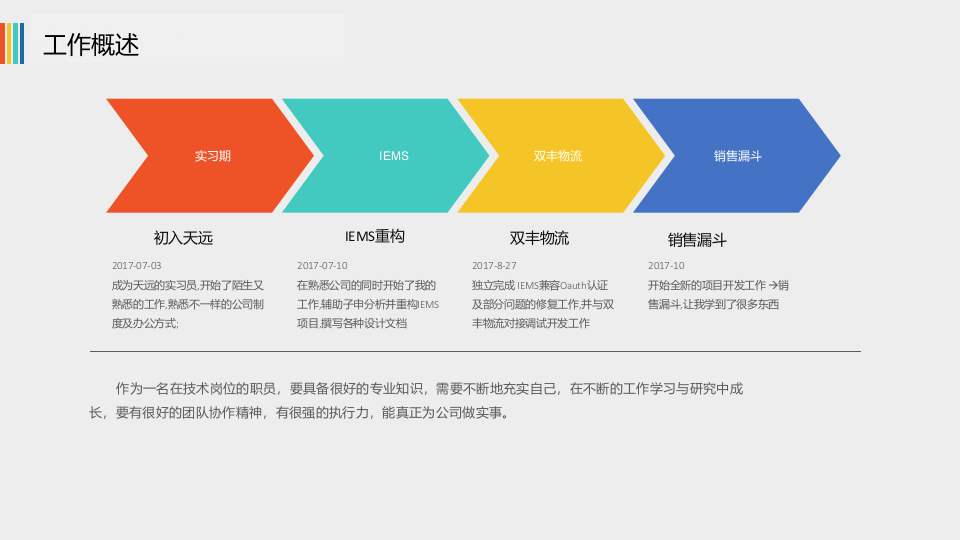Click the date 2017-07-10
Image resolution: width=960 pixels, height=540 pixels.
click(322, 266)
